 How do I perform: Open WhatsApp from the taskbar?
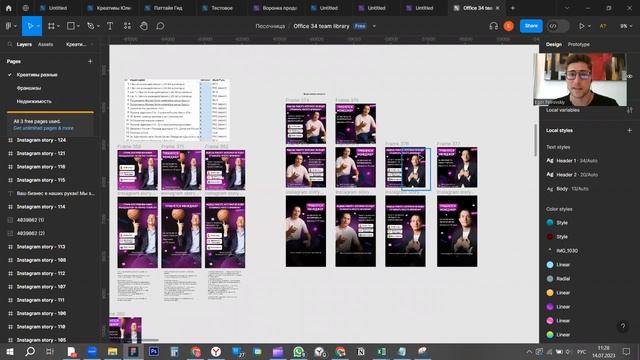298,351
